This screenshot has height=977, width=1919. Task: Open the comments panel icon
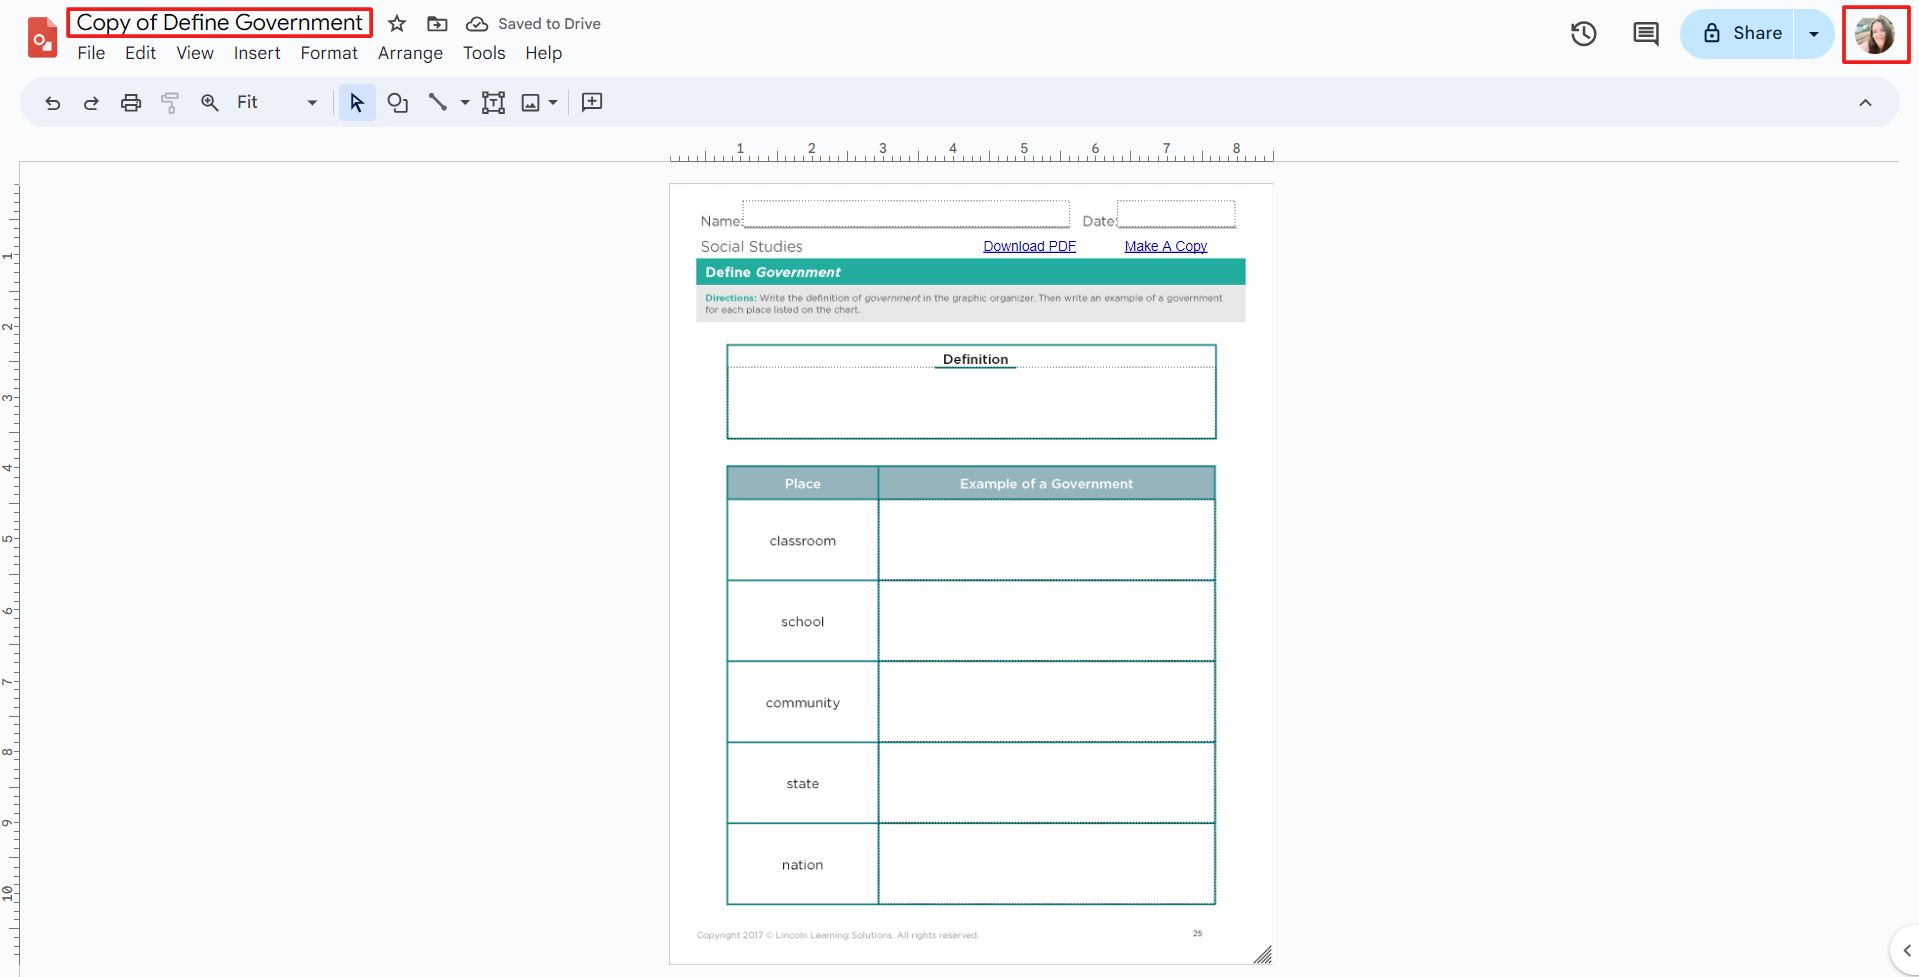(x=1645, y=33)
